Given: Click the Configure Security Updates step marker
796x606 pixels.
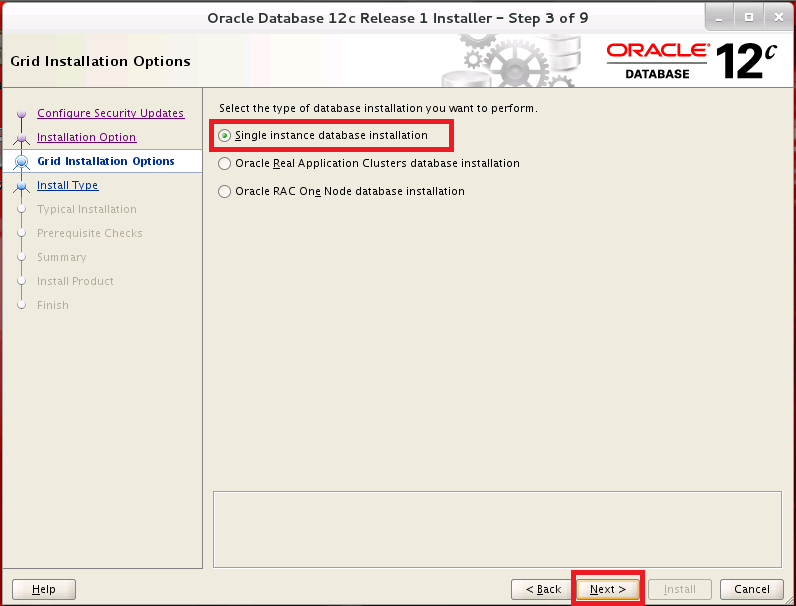Looking at the screenshot, I should tap(21, 113).
